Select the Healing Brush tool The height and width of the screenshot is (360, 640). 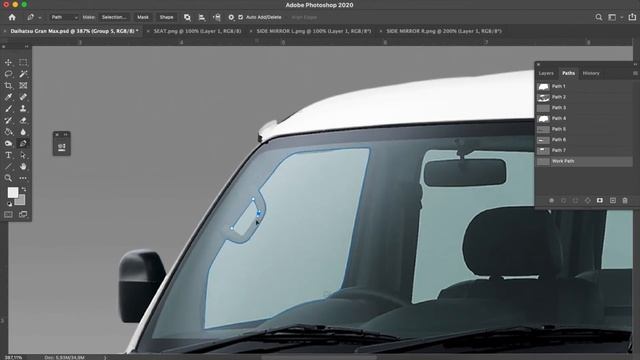23,97
